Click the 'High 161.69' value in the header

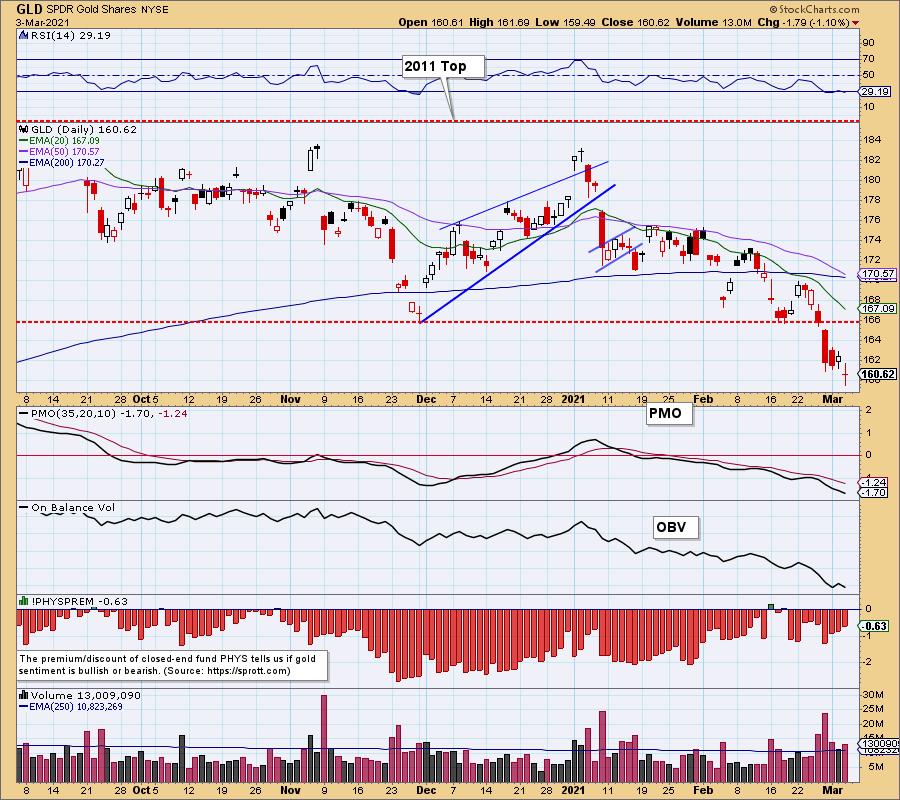pyautogui.click(x=499, y=22)
